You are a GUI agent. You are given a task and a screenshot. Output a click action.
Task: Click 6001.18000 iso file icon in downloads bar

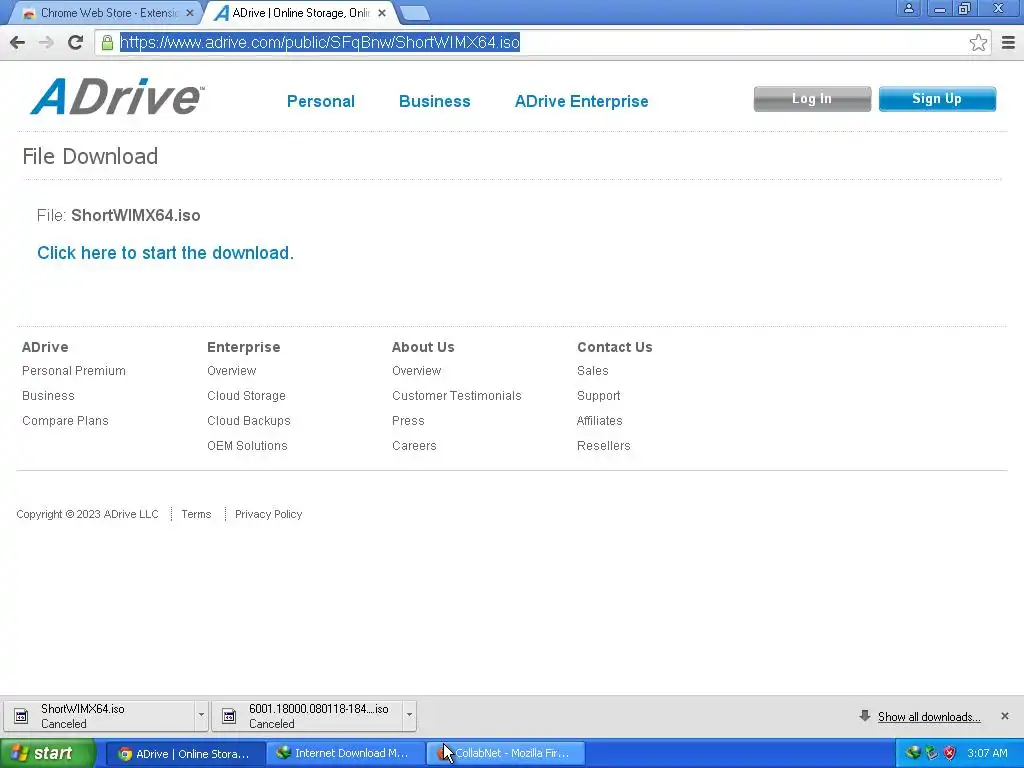(229, 716)
